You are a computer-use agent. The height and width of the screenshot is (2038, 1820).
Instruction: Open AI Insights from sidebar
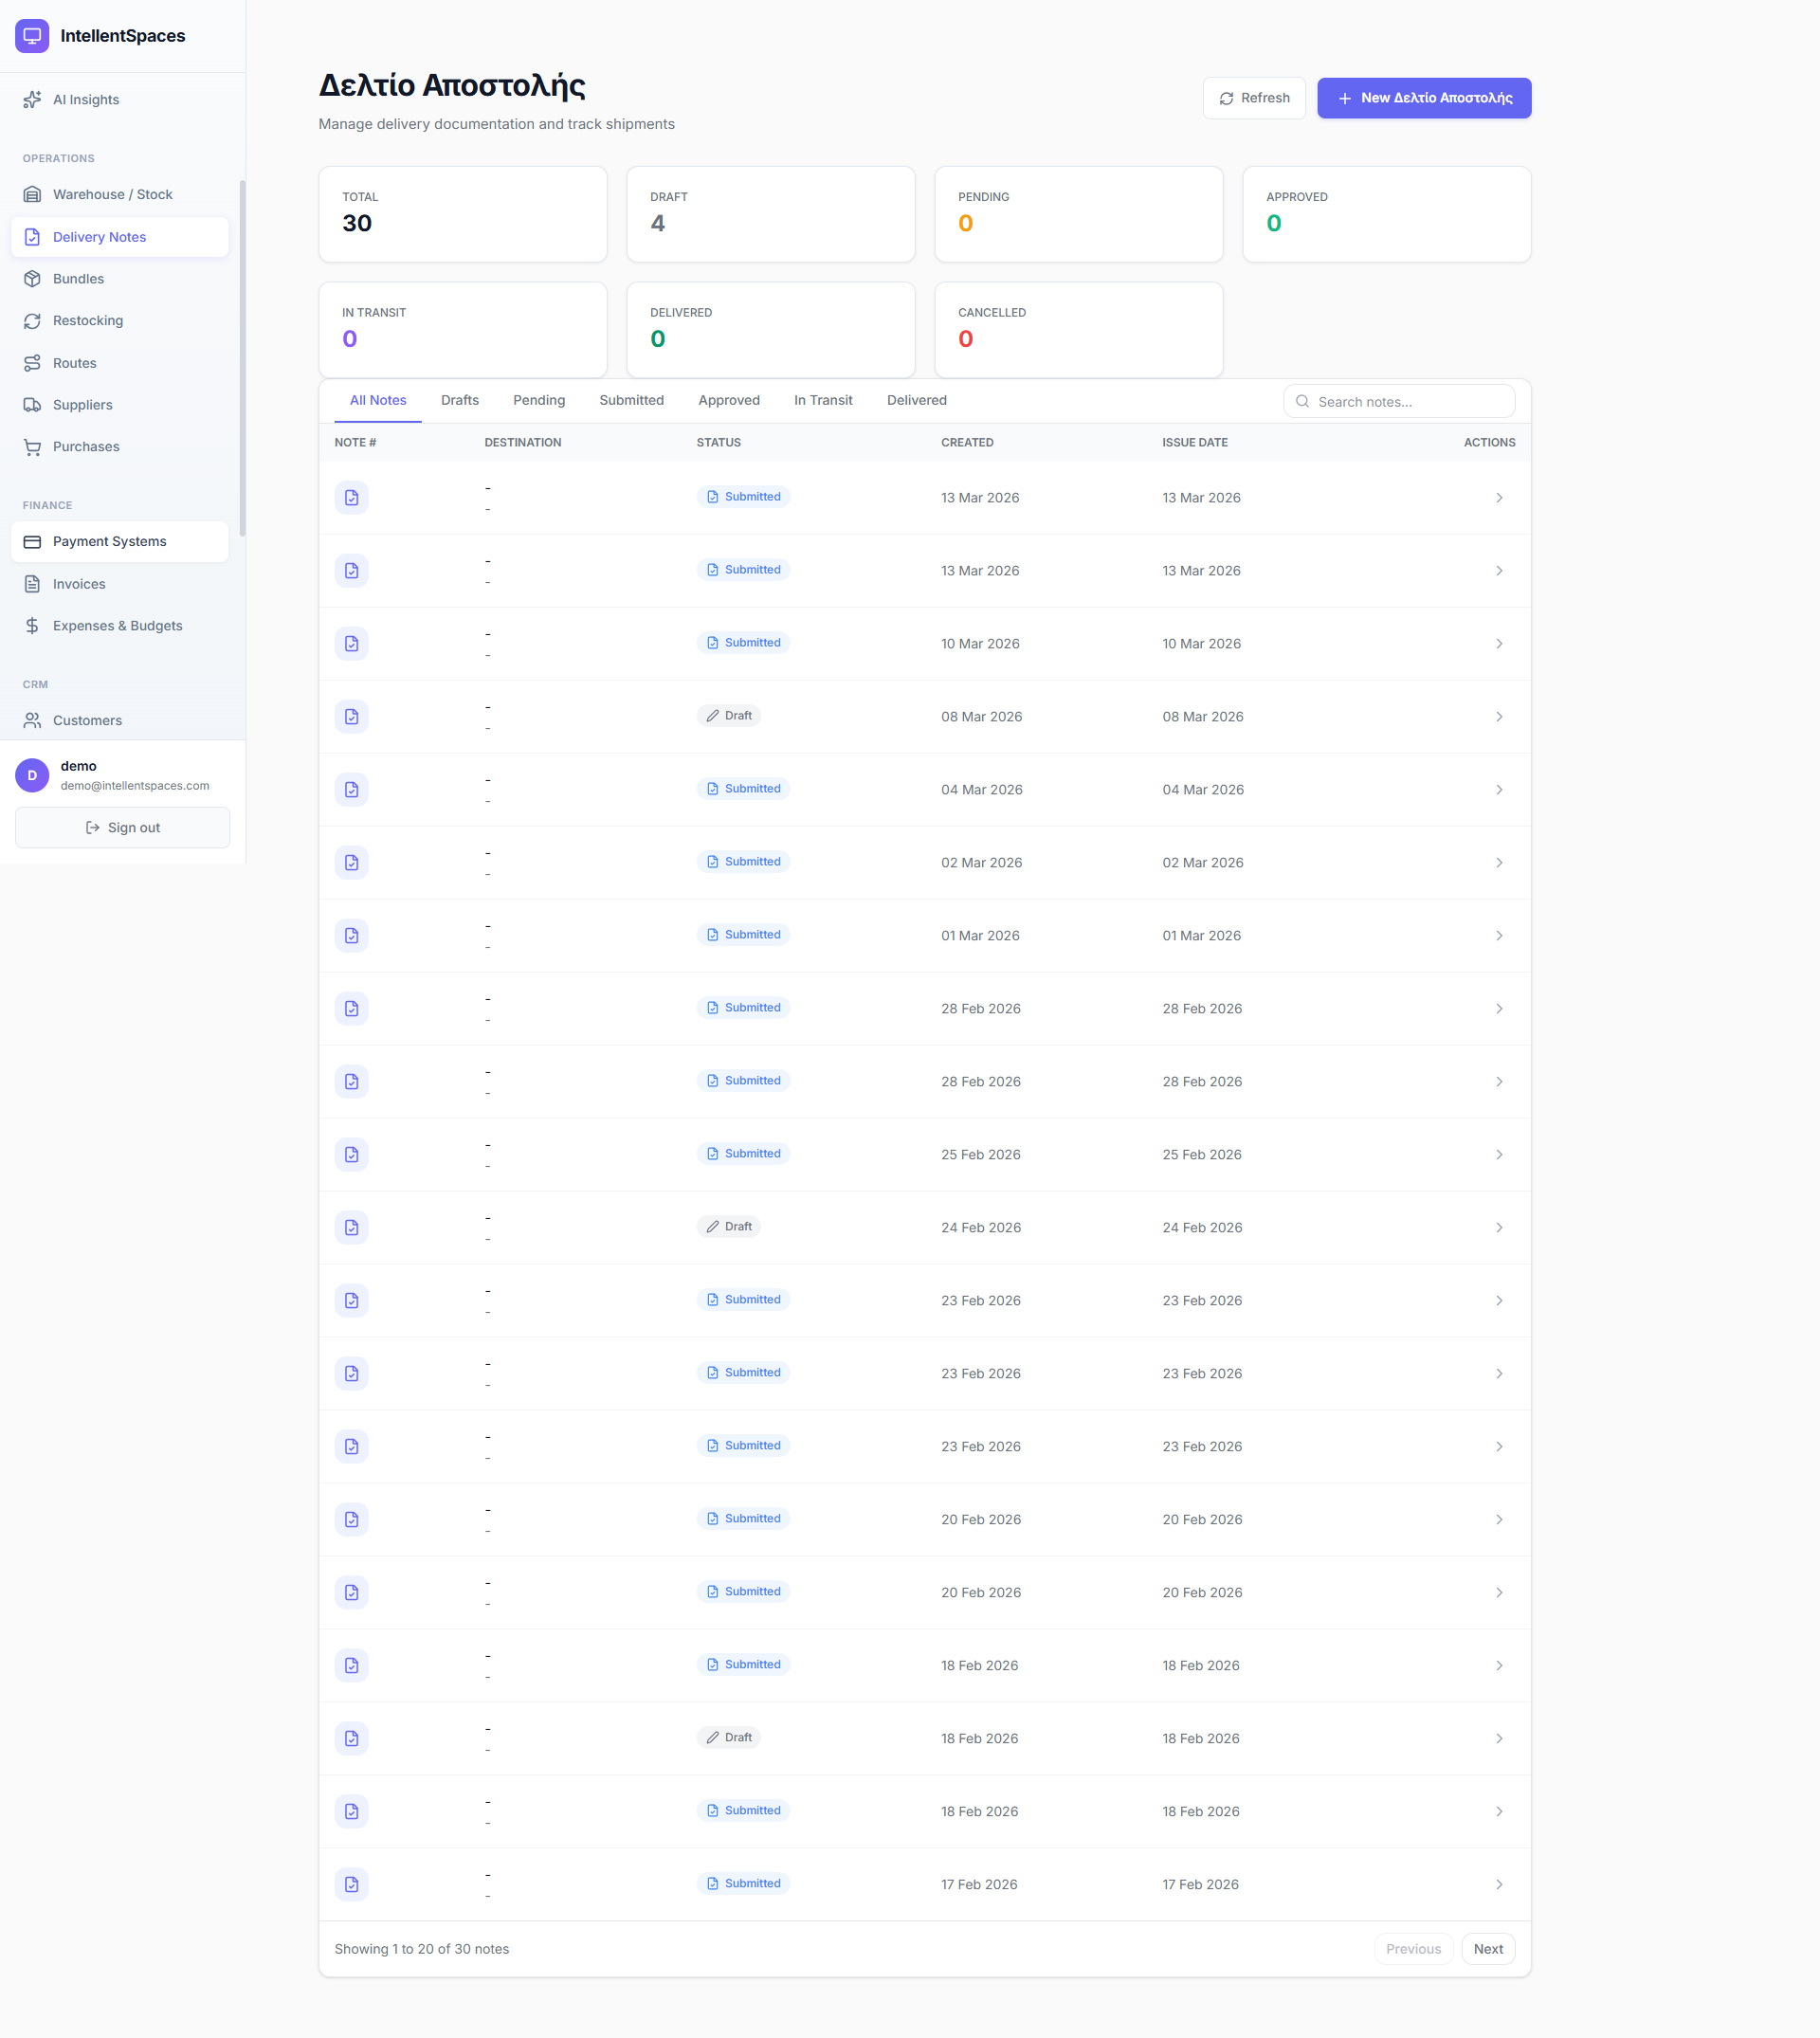click(120, 100)
